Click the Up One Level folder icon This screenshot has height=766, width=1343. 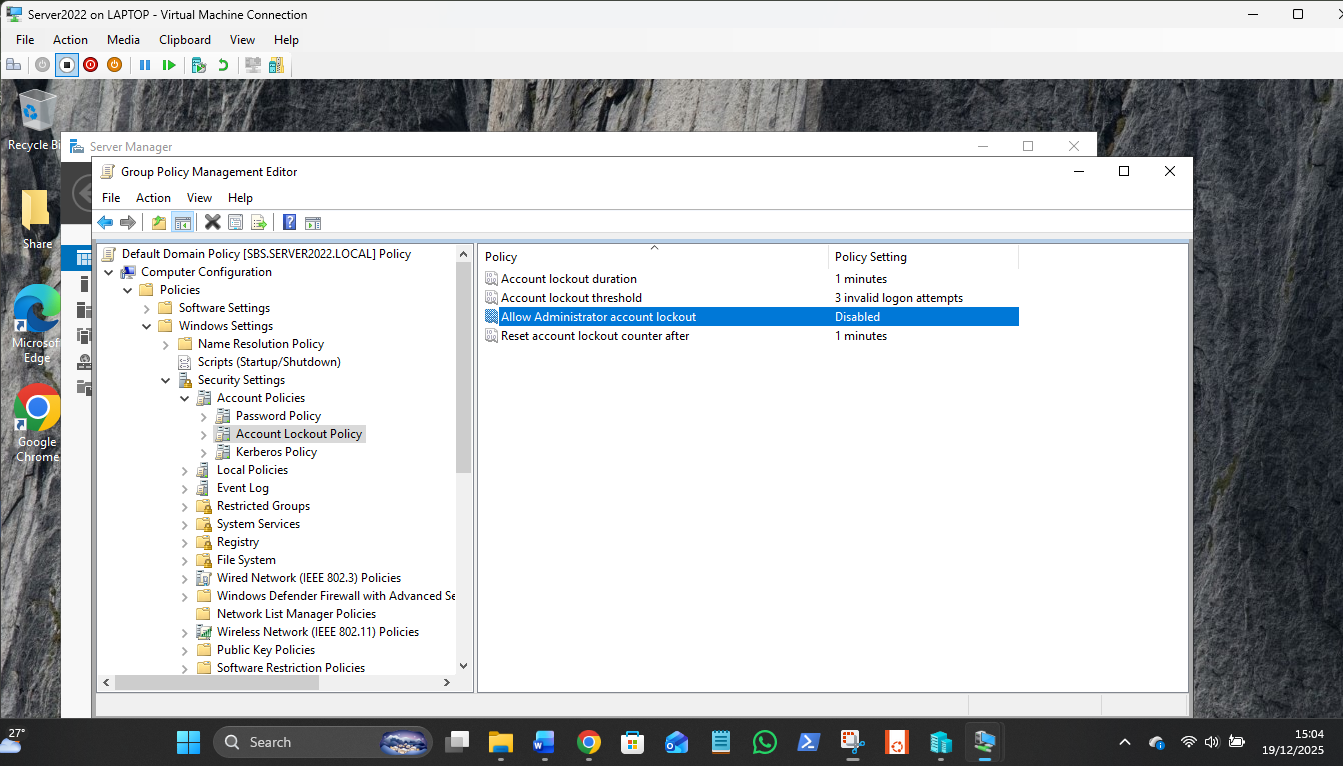coord(159,222)
